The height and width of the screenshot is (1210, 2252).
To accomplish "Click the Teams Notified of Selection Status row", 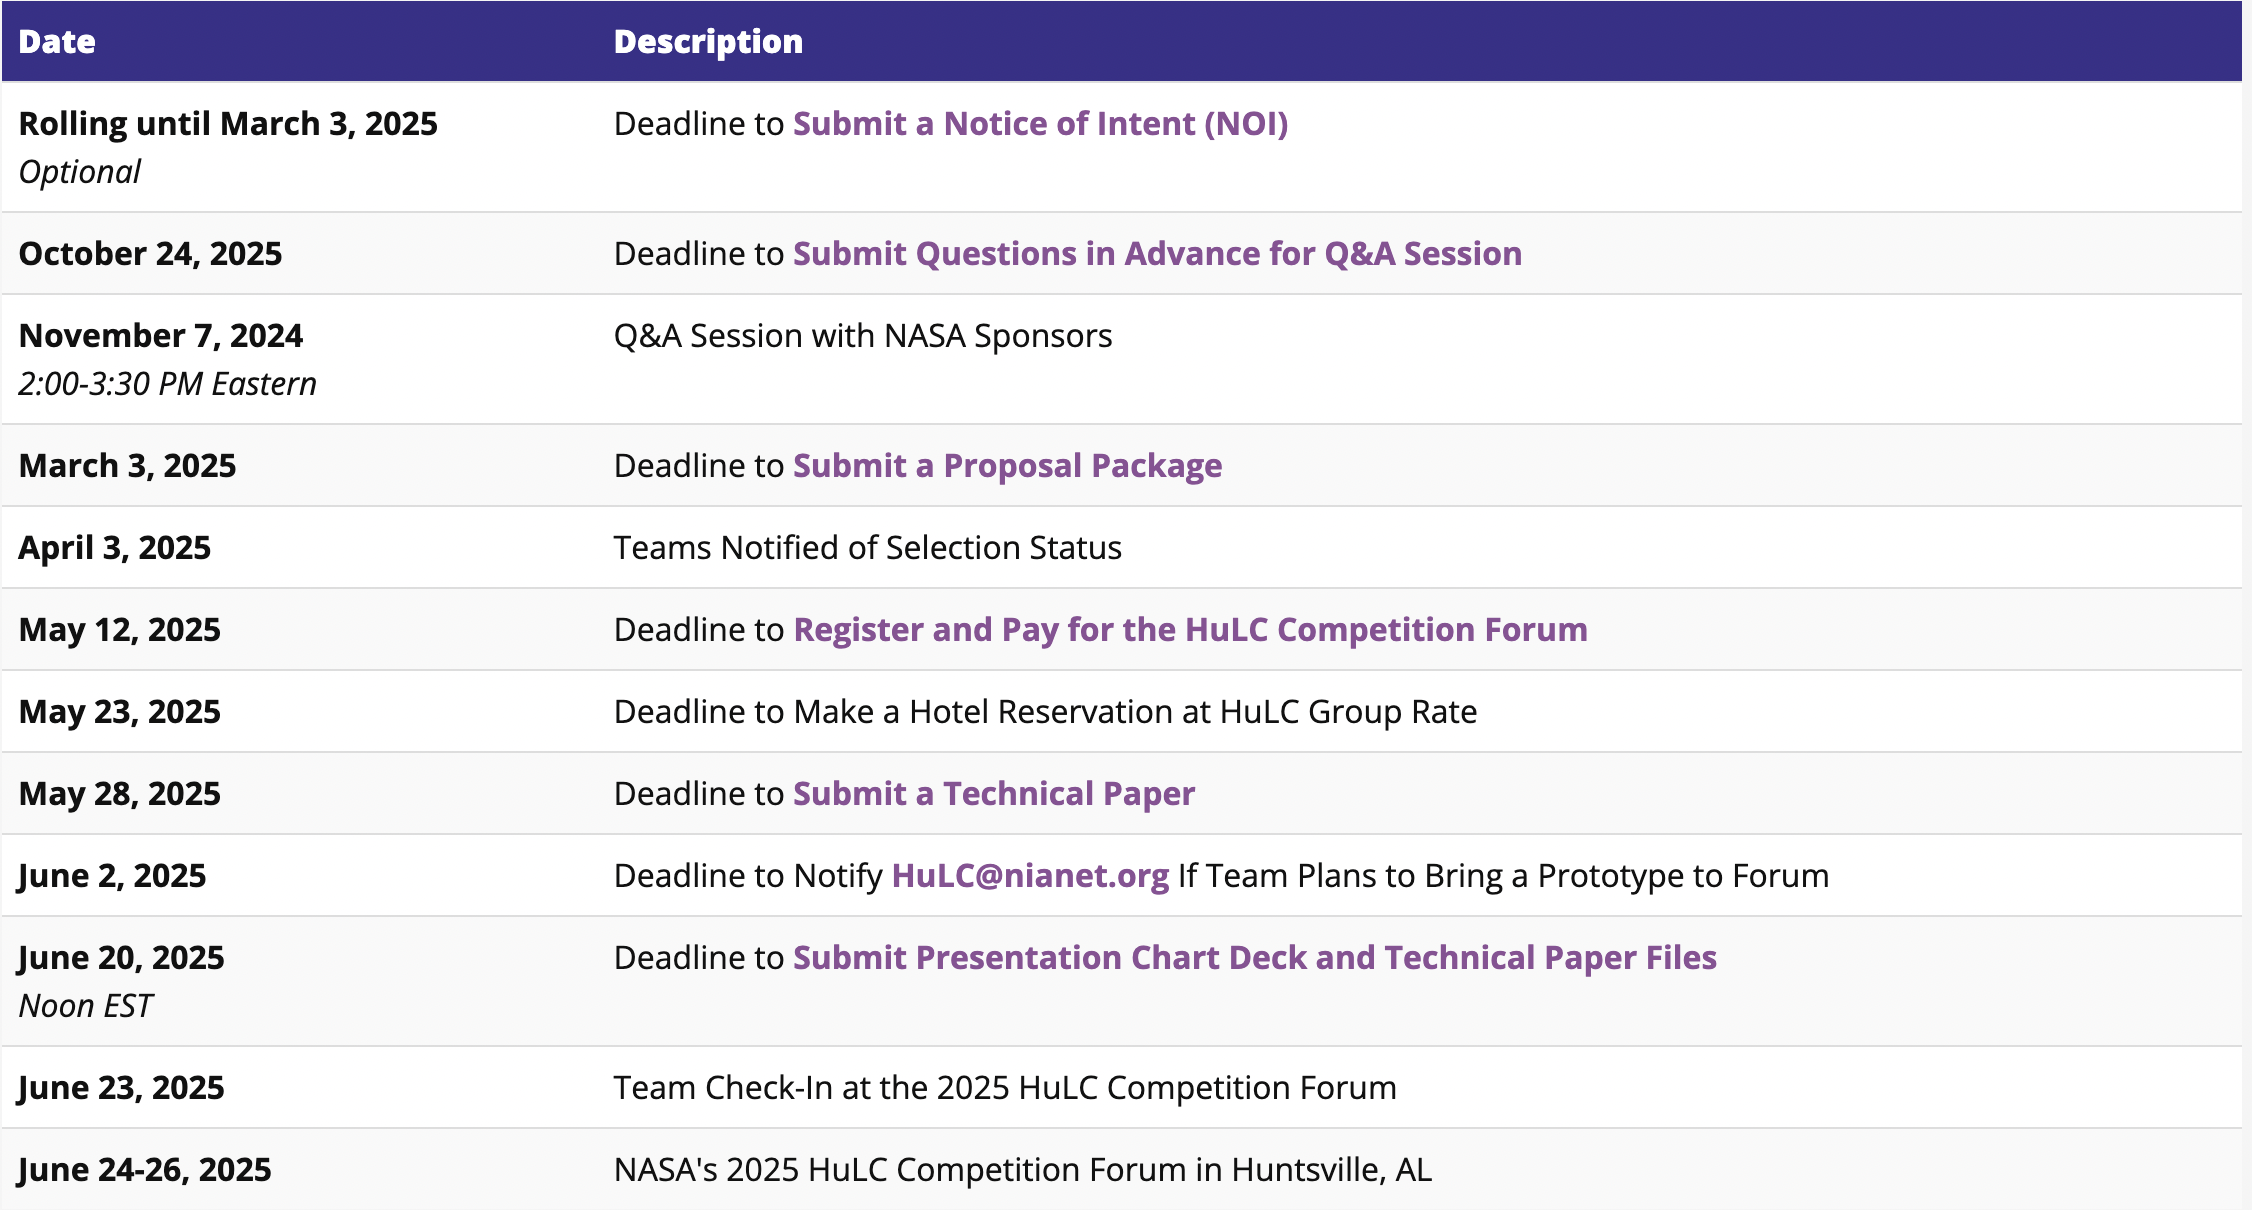I will point(867,548).
